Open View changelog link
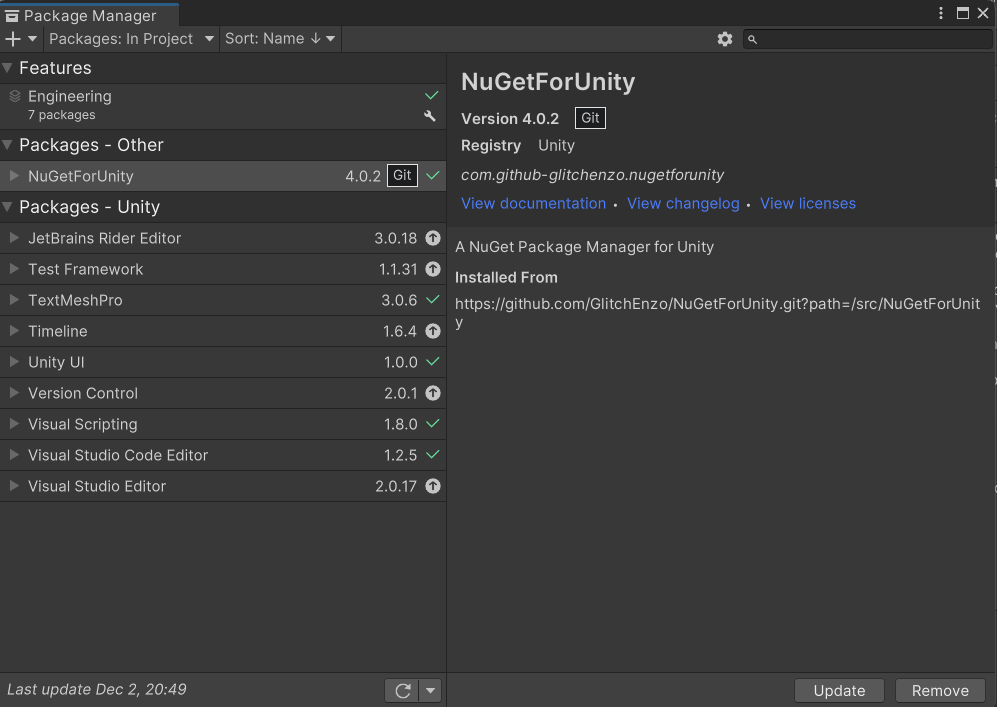Screen dimensions: 997x707 point(683,203)
